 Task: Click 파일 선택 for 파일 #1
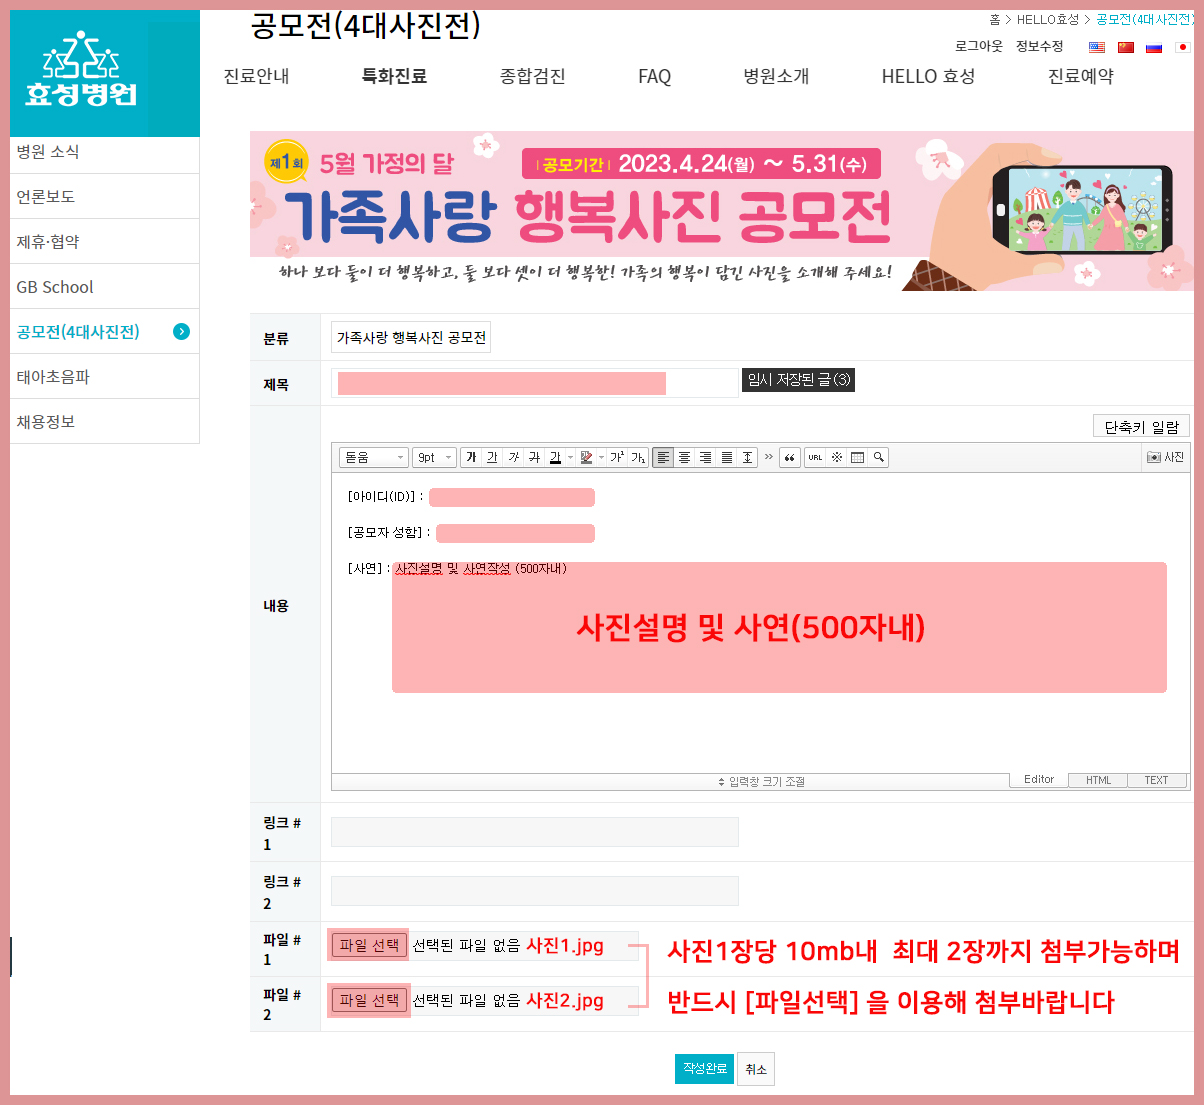pos(369,945)
